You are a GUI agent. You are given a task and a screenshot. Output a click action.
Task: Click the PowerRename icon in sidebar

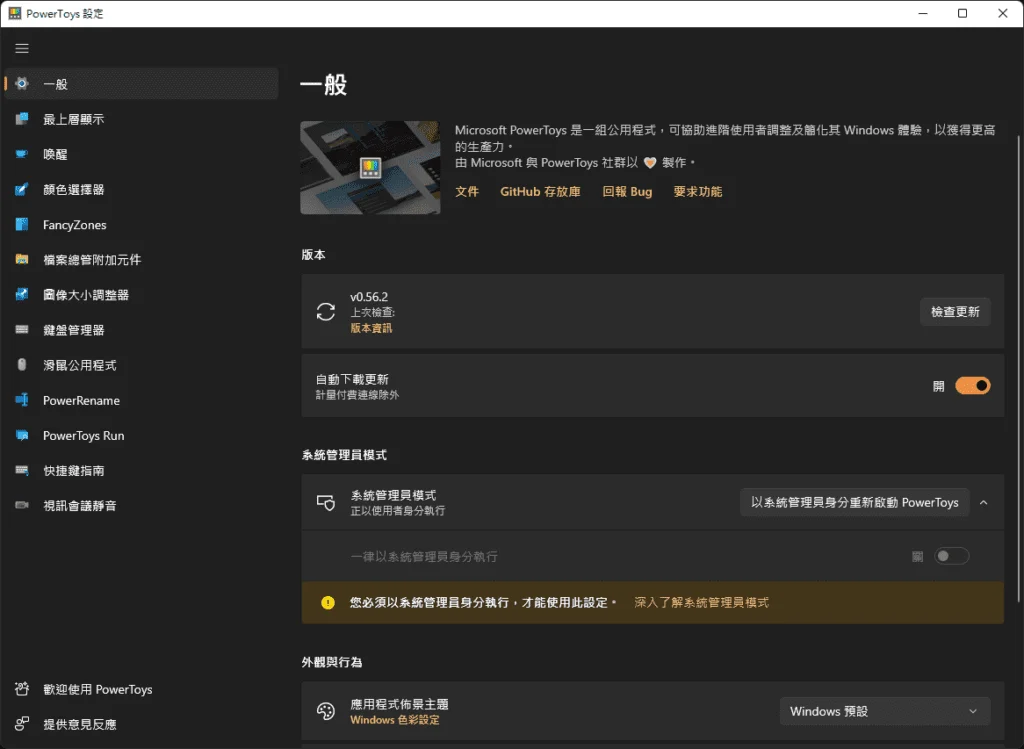click(x=22, y=400)
